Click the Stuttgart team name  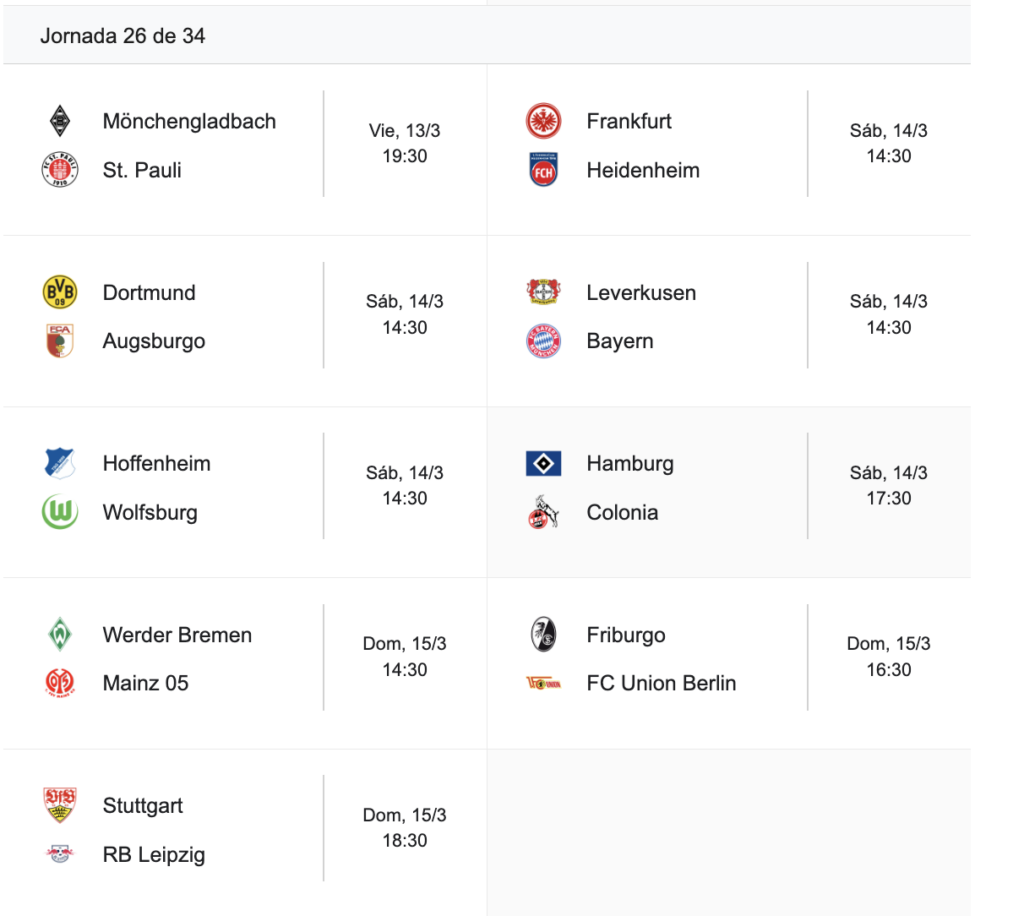[x=143, y=806]
